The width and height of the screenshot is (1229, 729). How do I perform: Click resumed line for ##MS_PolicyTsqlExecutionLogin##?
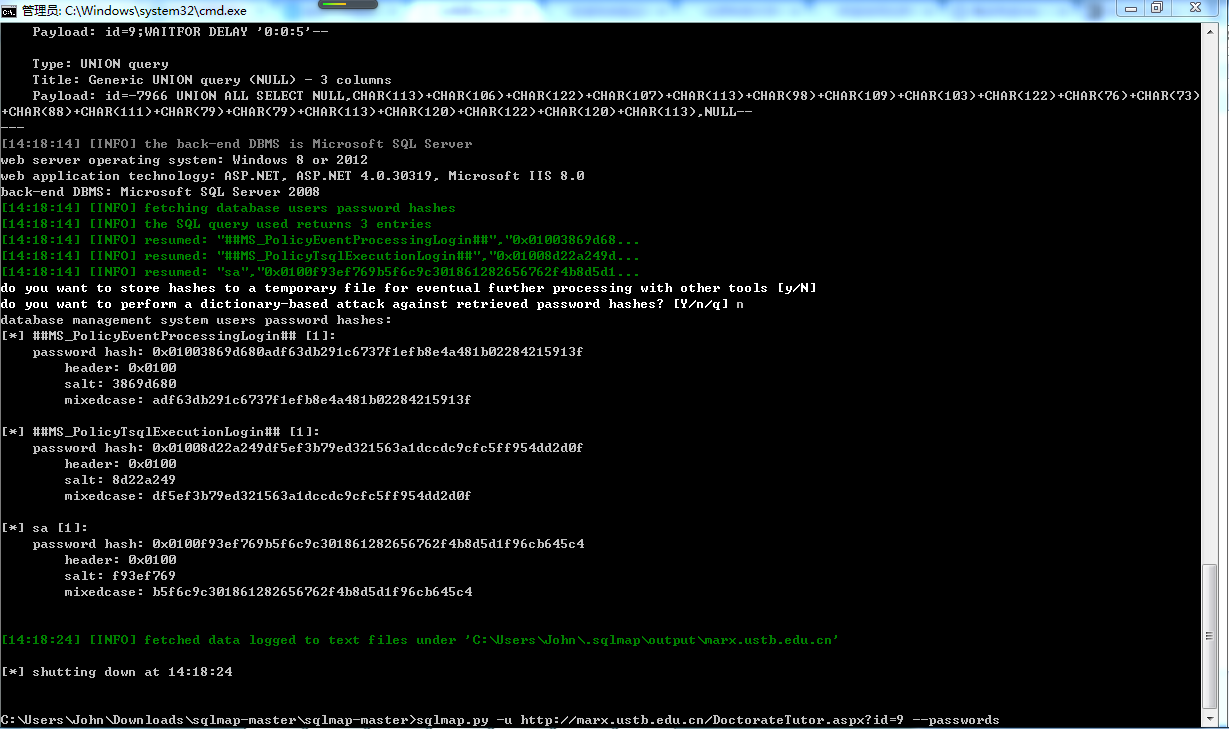[320, 256]
